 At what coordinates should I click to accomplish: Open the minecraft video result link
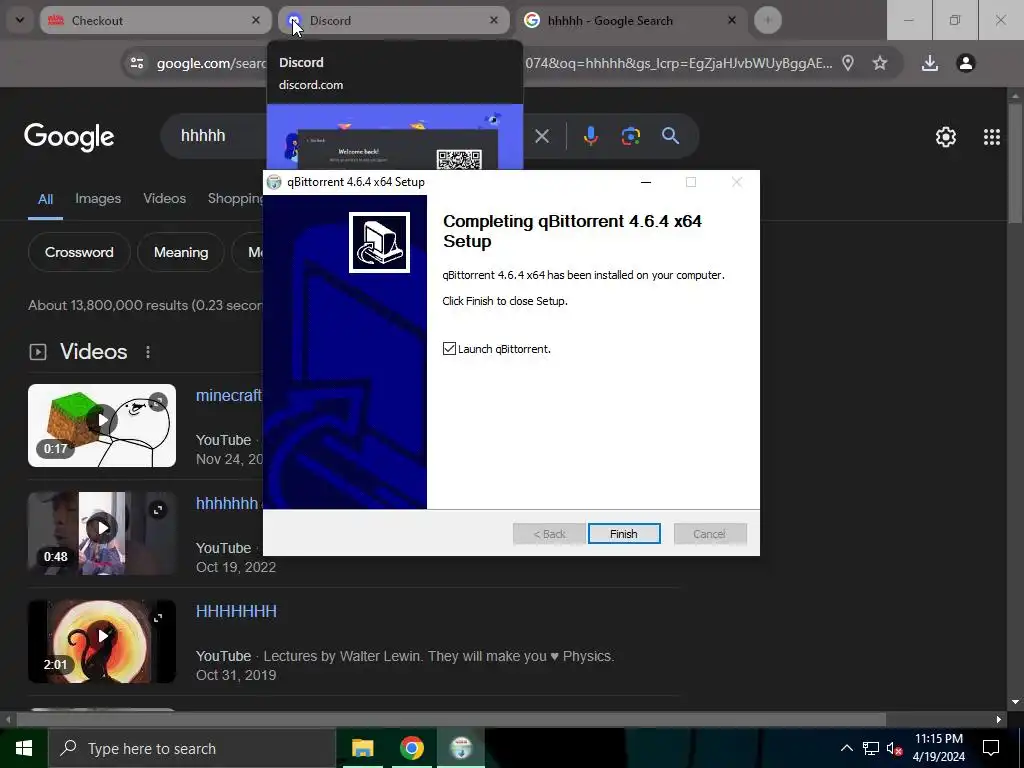(x=229, y=396)
